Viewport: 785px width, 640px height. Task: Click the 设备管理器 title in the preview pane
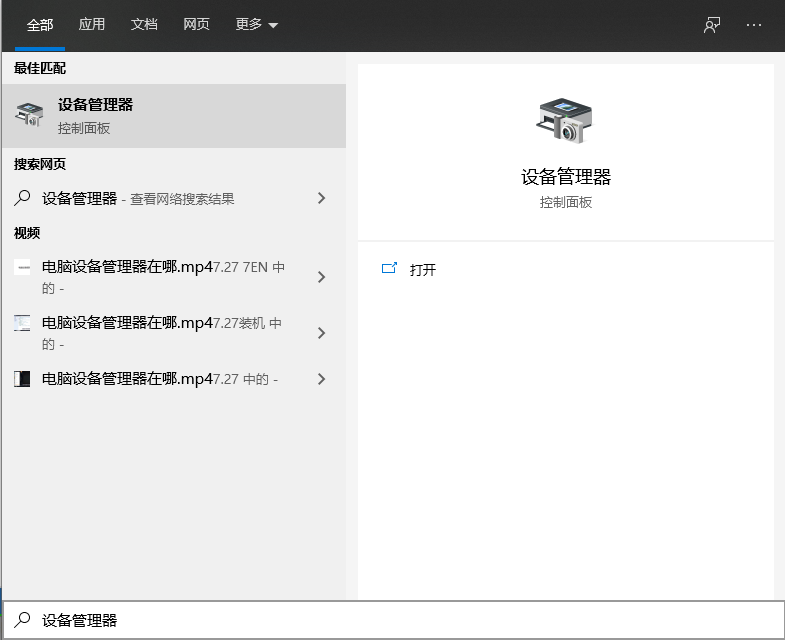[565, 177]
